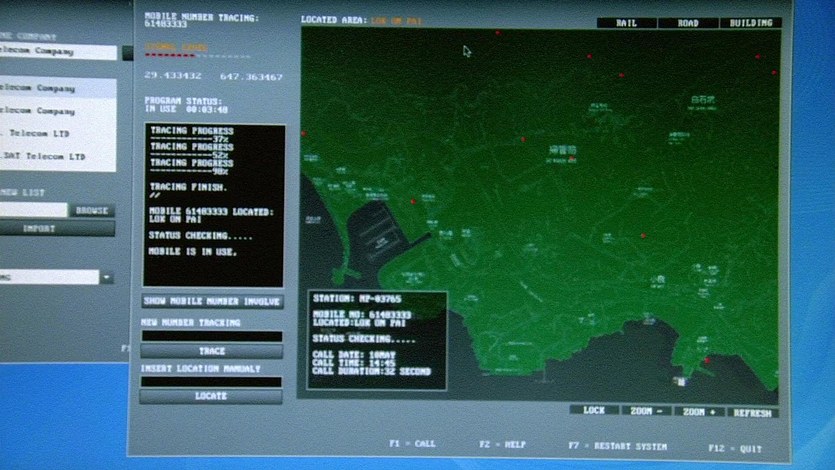This screenshot has height=470, width=835.
Task: Toggle the BUILDING map layer
Action: tap(750, 23)
